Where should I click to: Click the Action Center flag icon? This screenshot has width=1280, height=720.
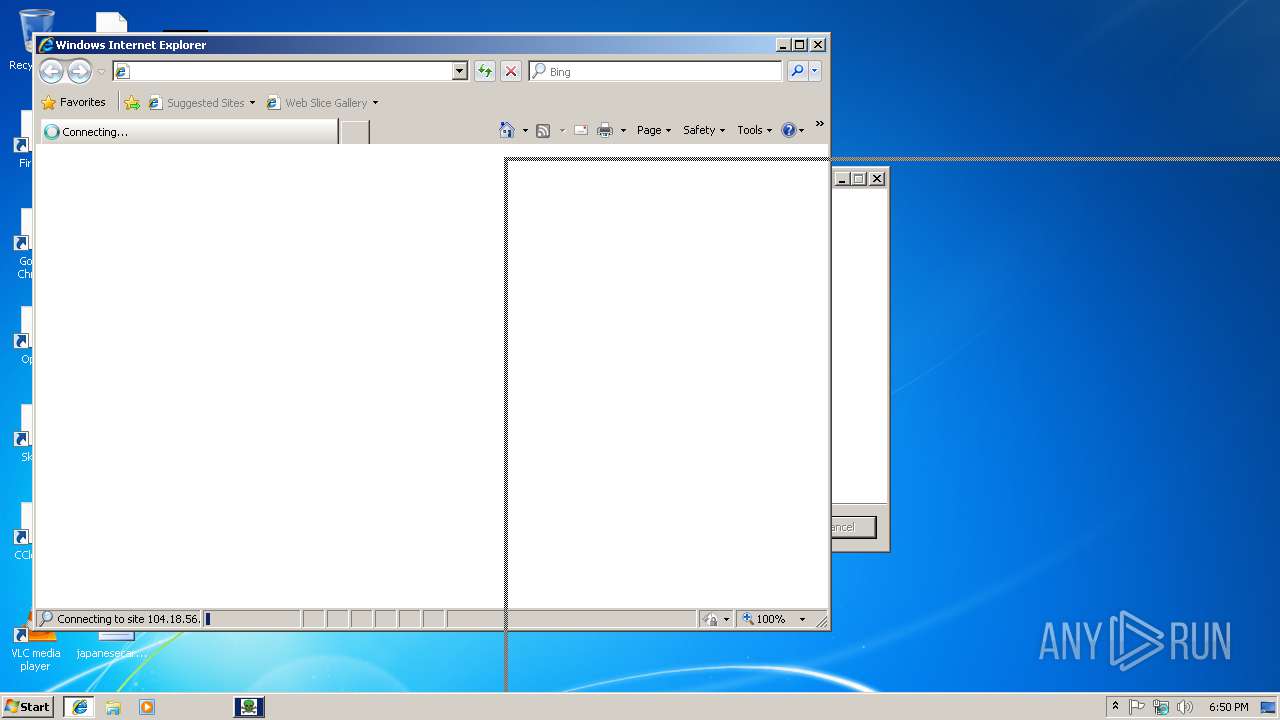1137,706
